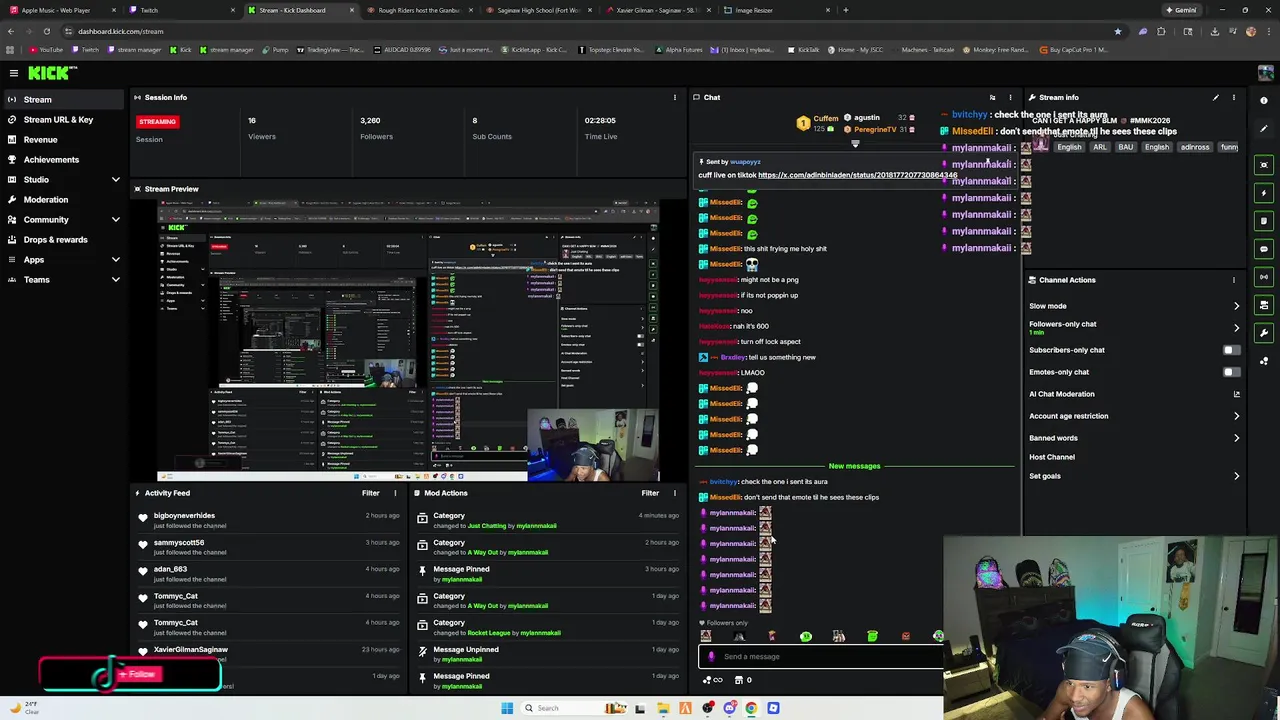Bookmark this page with star icon
Image resolution: width=1280 pixels, height=720 pixels.
(1118, 31)
